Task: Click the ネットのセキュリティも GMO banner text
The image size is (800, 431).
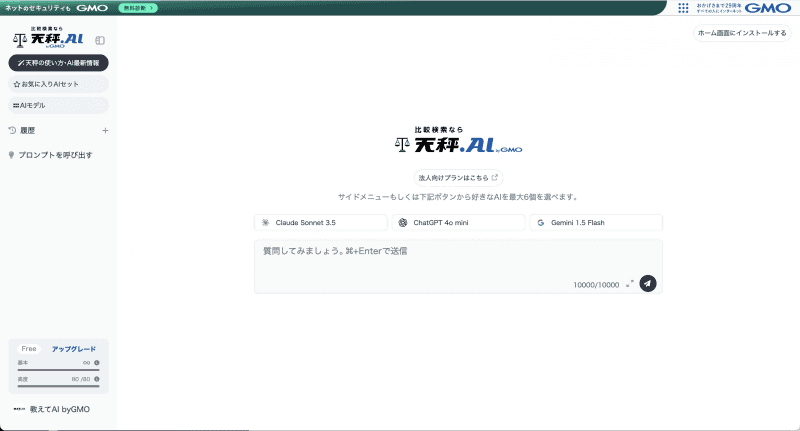Action: (56, 8)
